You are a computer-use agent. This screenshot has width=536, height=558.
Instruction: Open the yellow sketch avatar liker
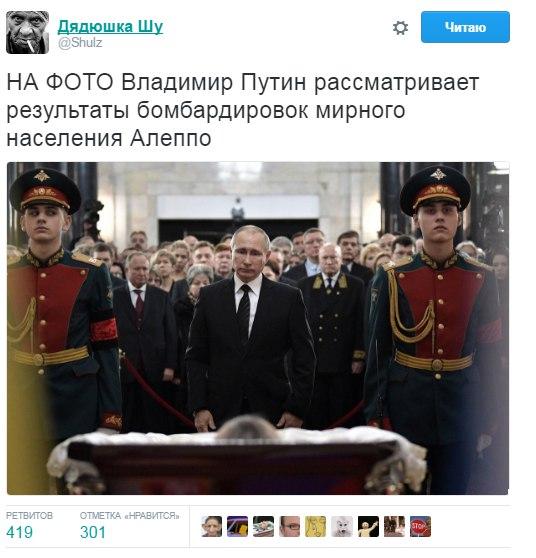pyautogui.click(x=315, y=526)
